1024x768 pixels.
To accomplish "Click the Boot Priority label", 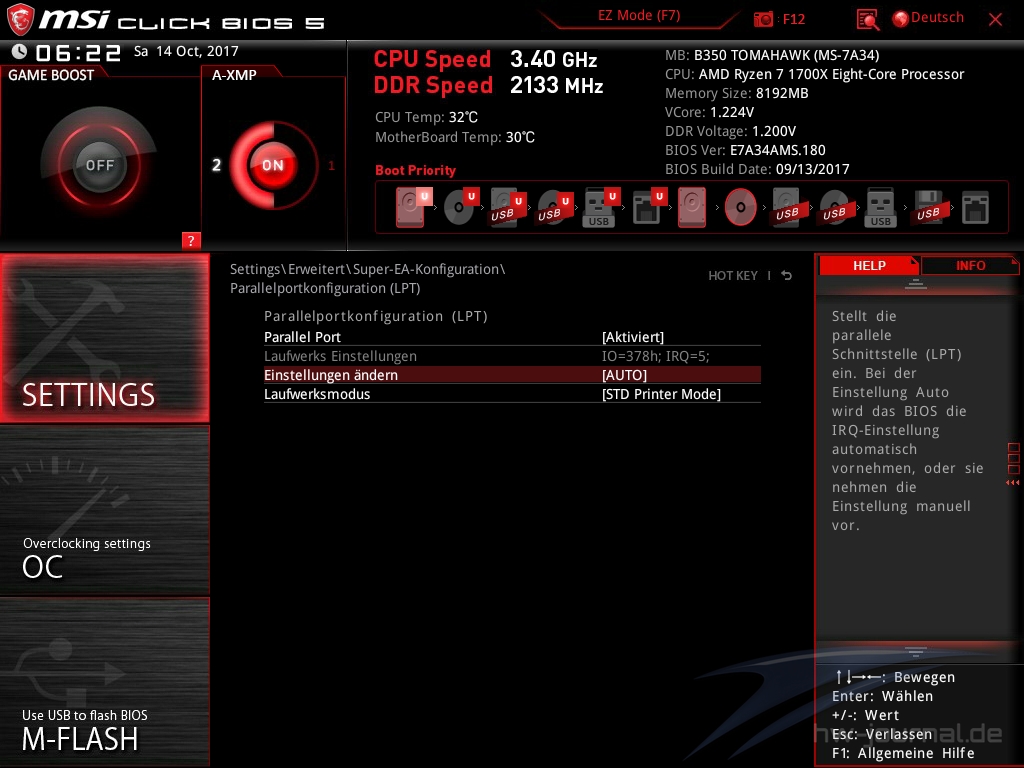I will click(x=415, y=170).
